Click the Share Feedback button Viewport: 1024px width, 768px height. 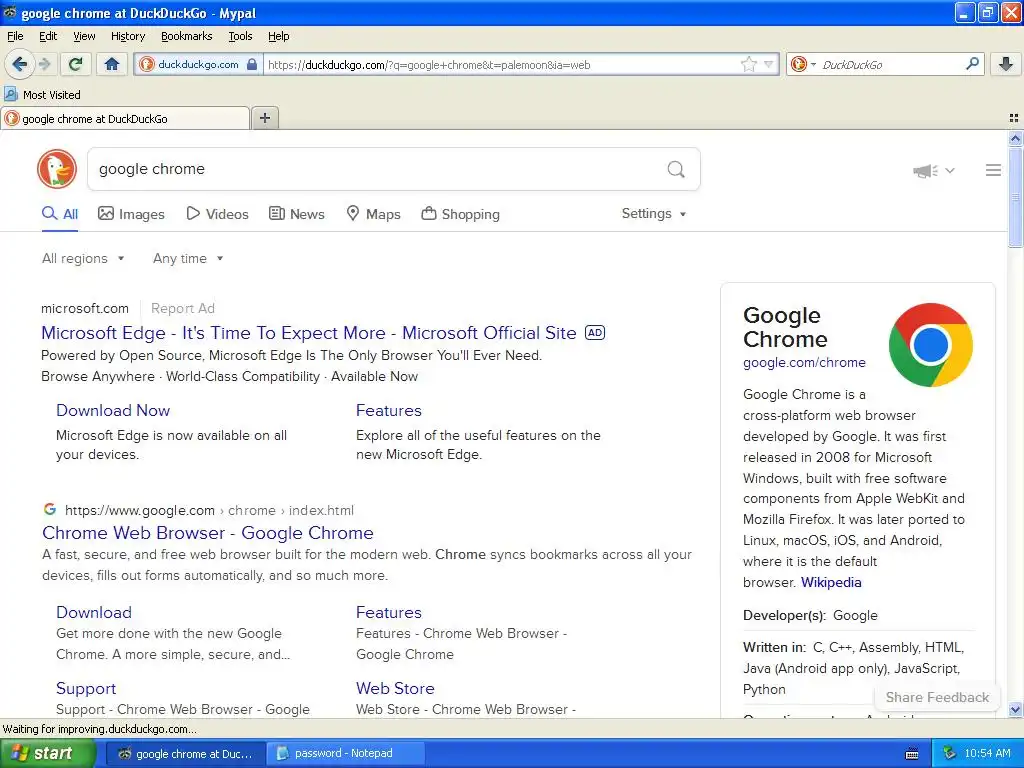tap(936, 697)
